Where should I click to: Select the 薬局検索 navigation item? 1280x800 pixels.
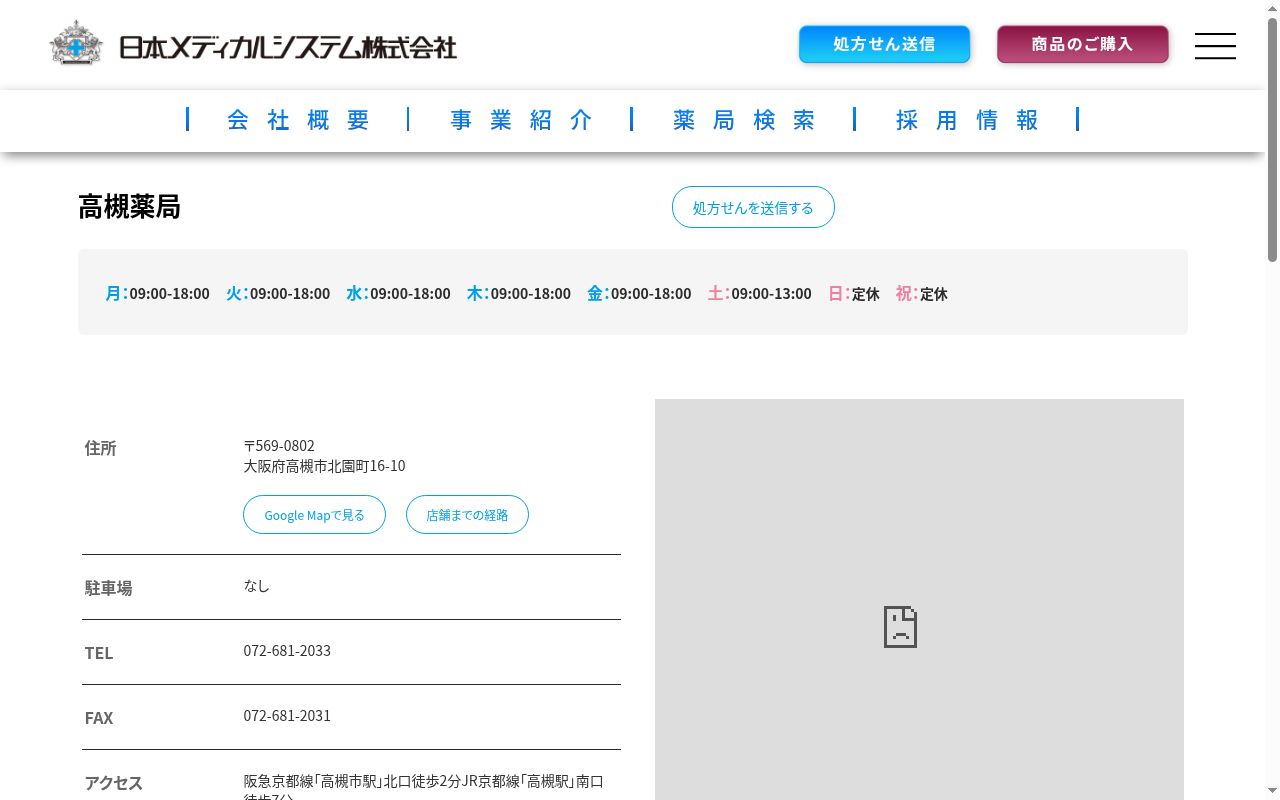tap(745, 120)
